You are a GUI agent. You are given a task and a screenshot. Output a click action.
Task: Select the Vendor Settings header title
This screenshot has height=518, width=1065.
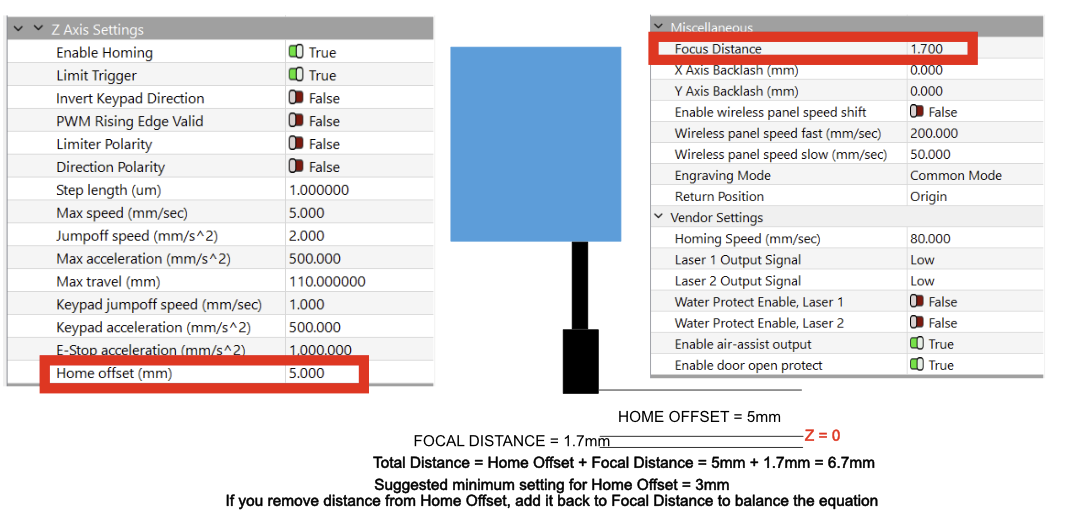point(717,217)
